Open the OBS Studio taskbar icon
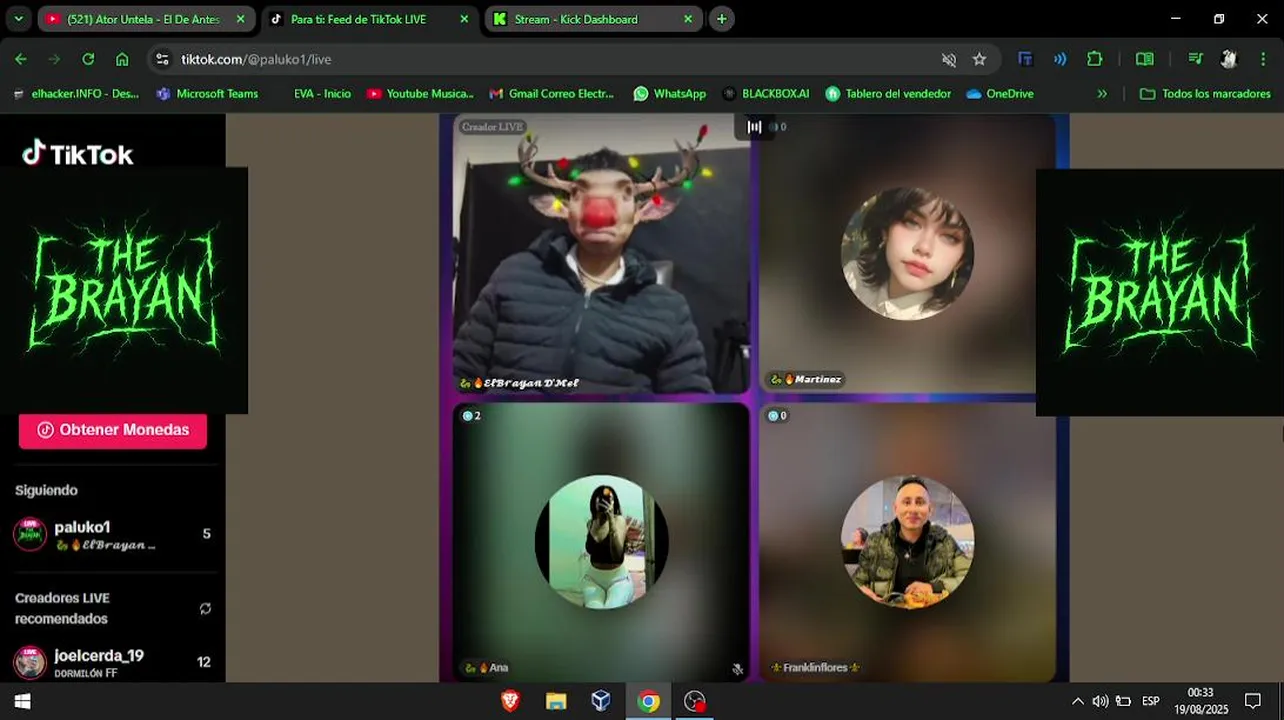 [695, 701]
